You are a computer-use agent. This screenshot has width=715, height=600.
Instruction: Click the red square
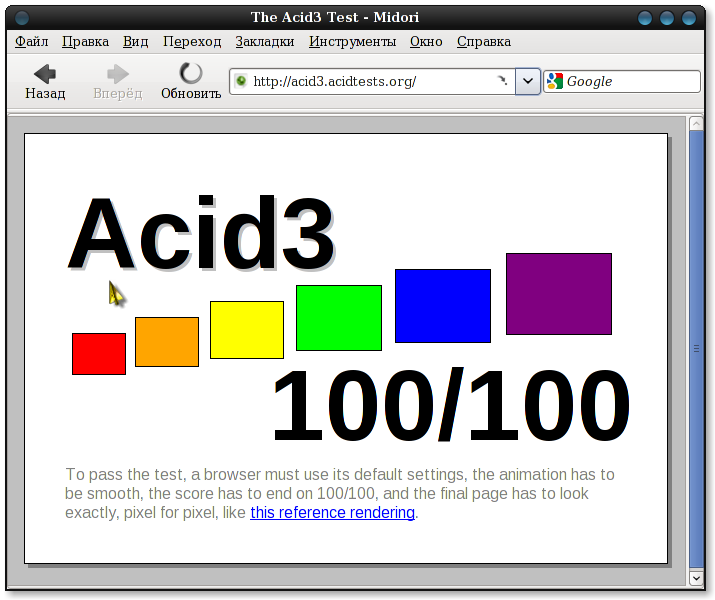(99, 354)
